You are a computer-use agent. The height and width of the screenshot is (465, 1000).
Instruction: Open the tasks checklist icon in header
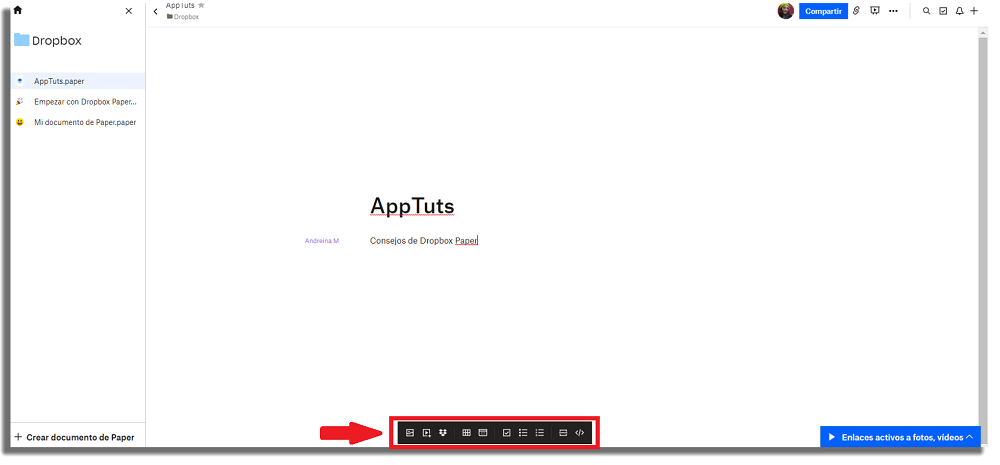point(943,11)
